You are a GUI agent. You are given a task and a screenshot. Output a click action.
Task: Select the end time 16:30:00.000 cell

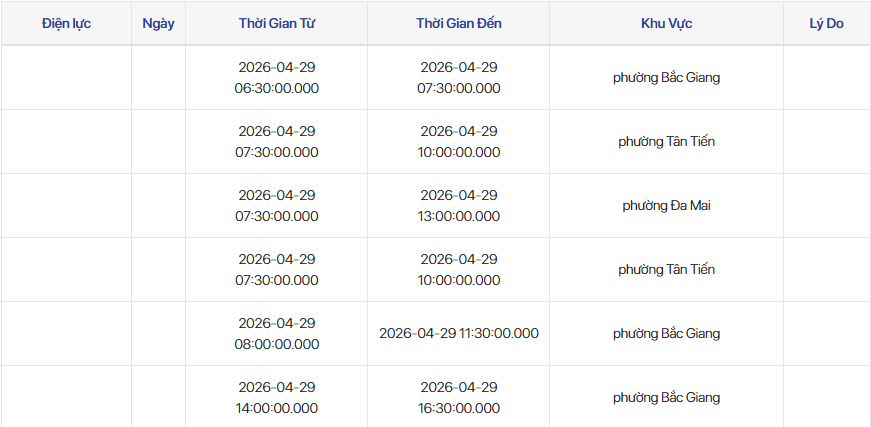459,397
